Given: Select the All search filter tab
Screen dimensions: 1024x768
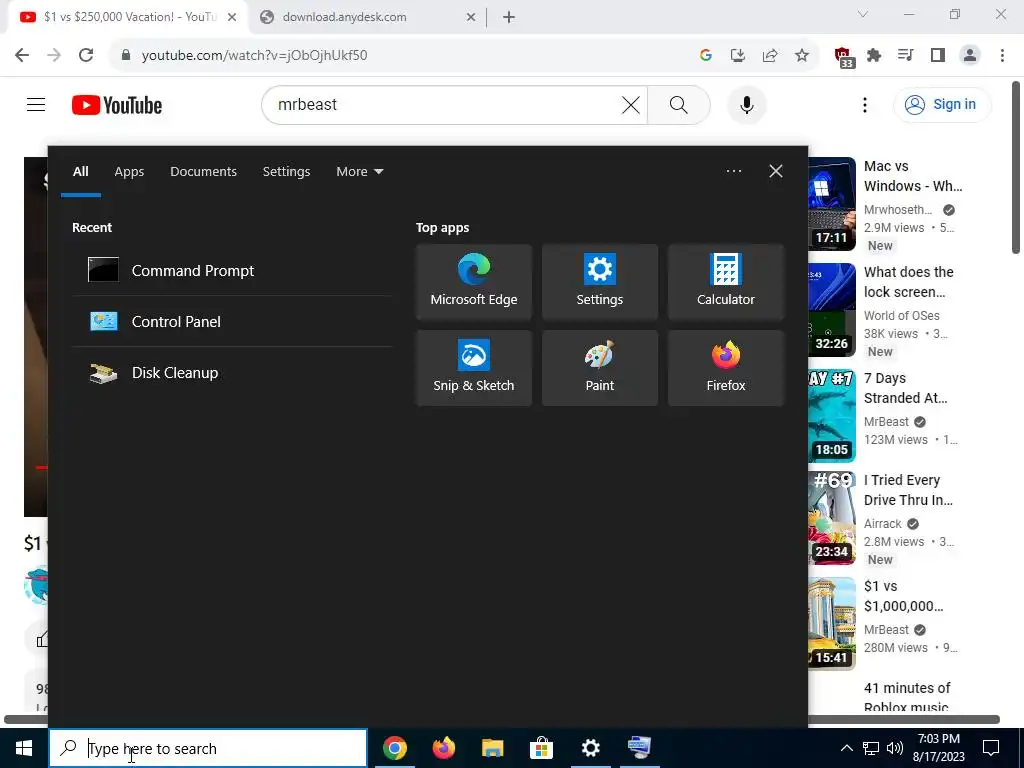Looking at the screenshot, I should (x=80, y=172).
